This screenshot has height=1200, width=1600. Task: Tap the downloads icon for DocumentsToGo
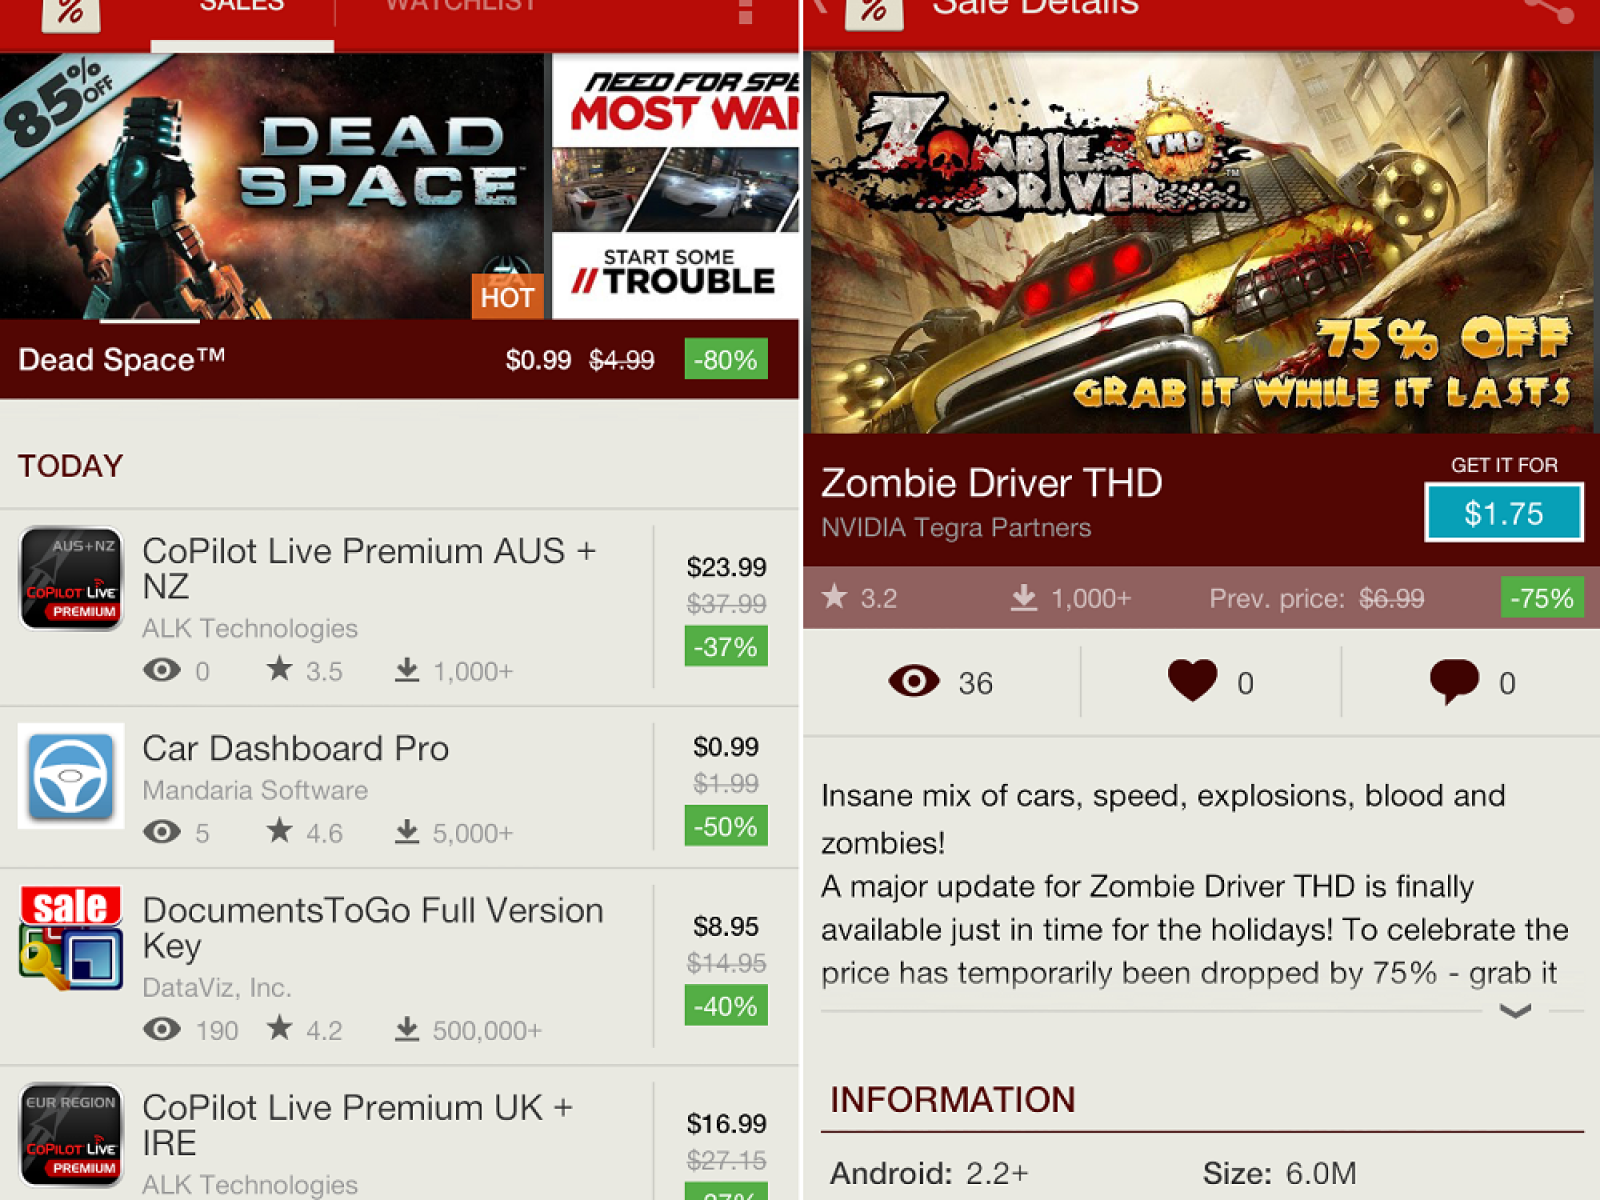coord(407,1029)
